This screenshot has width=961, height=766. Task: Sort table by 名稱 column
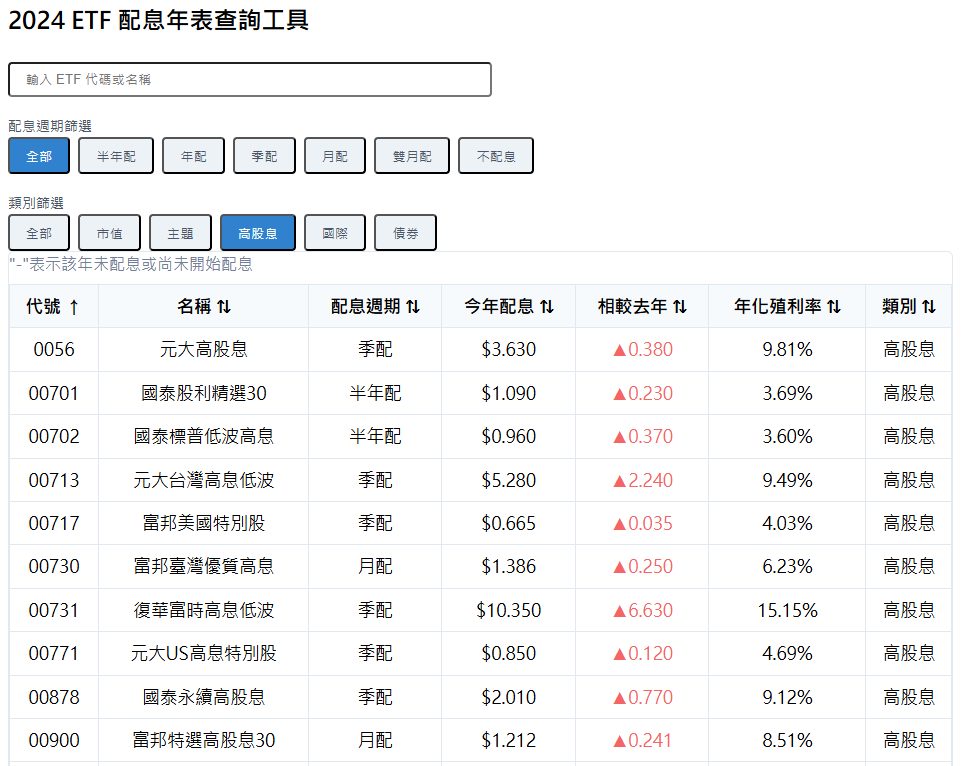pos(203,306)
